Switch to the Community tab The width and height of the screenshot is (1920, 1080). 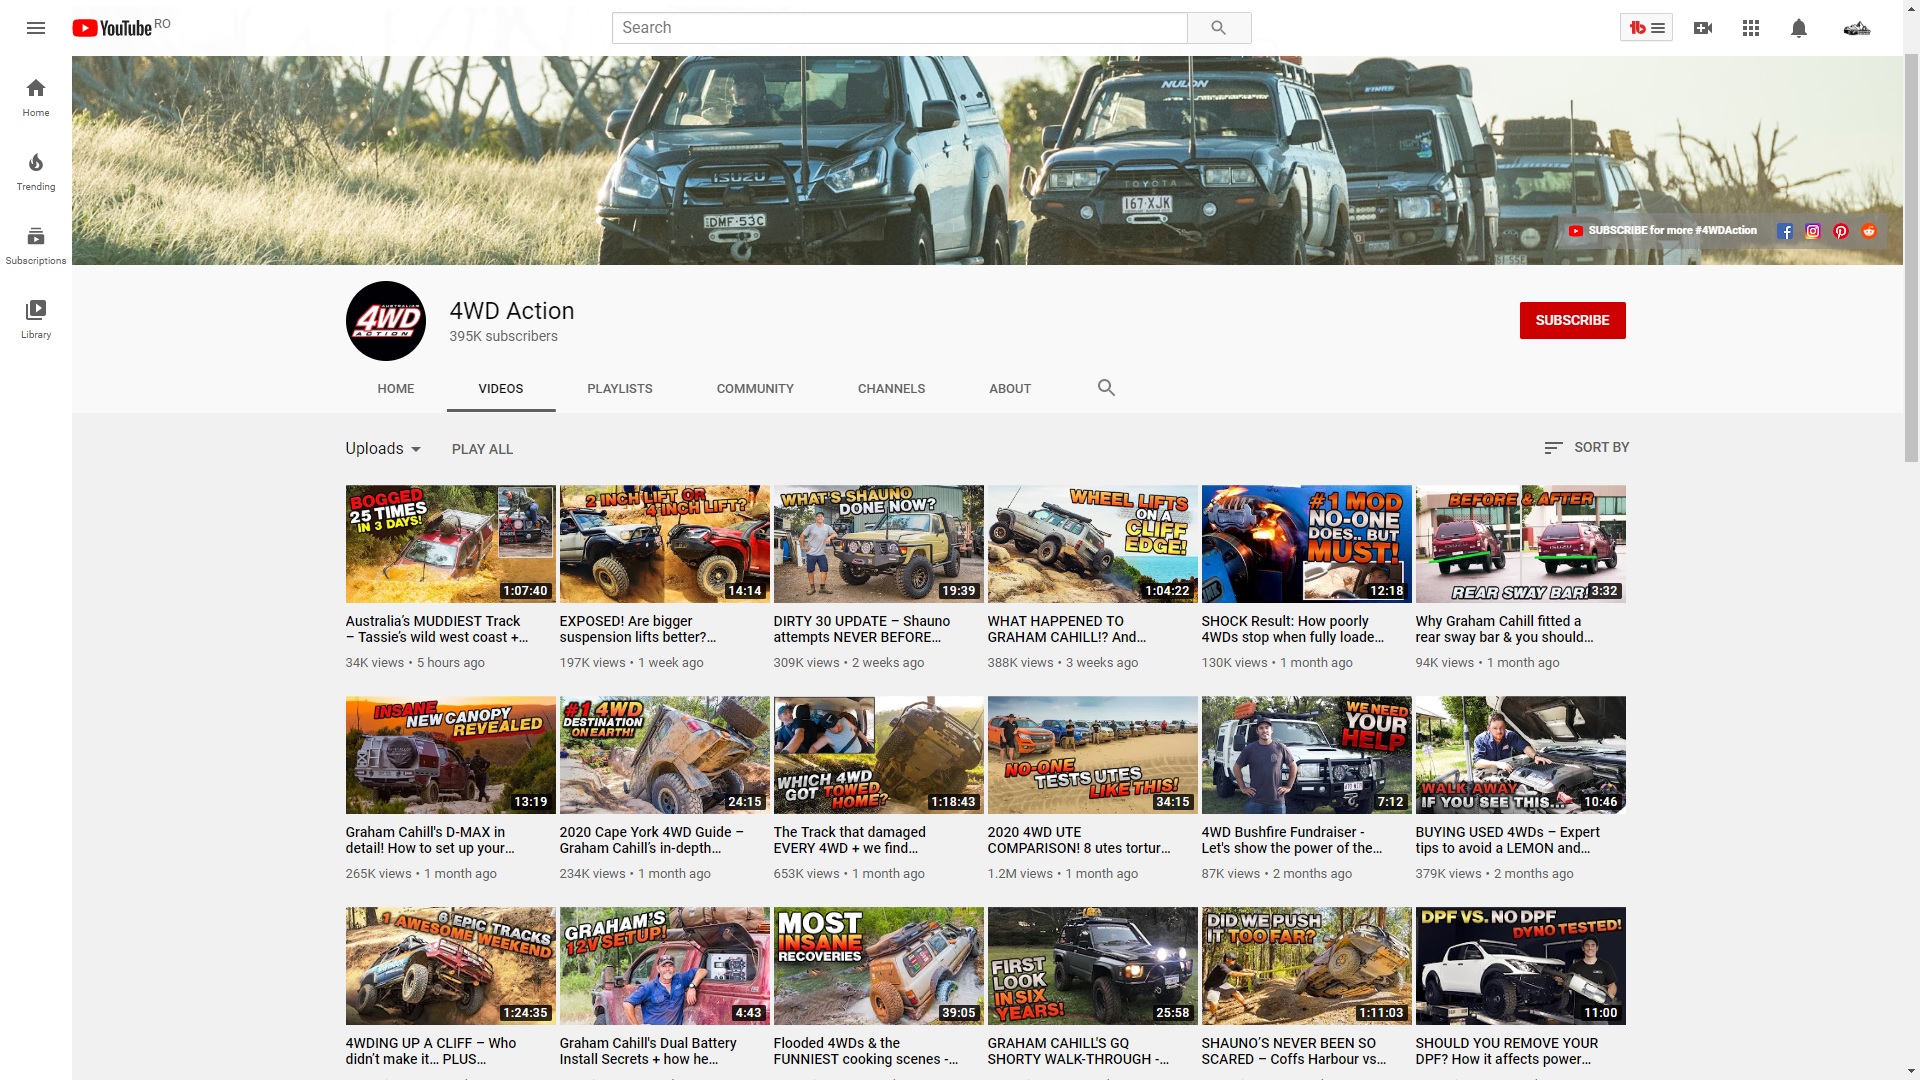(x=755, y=389)
